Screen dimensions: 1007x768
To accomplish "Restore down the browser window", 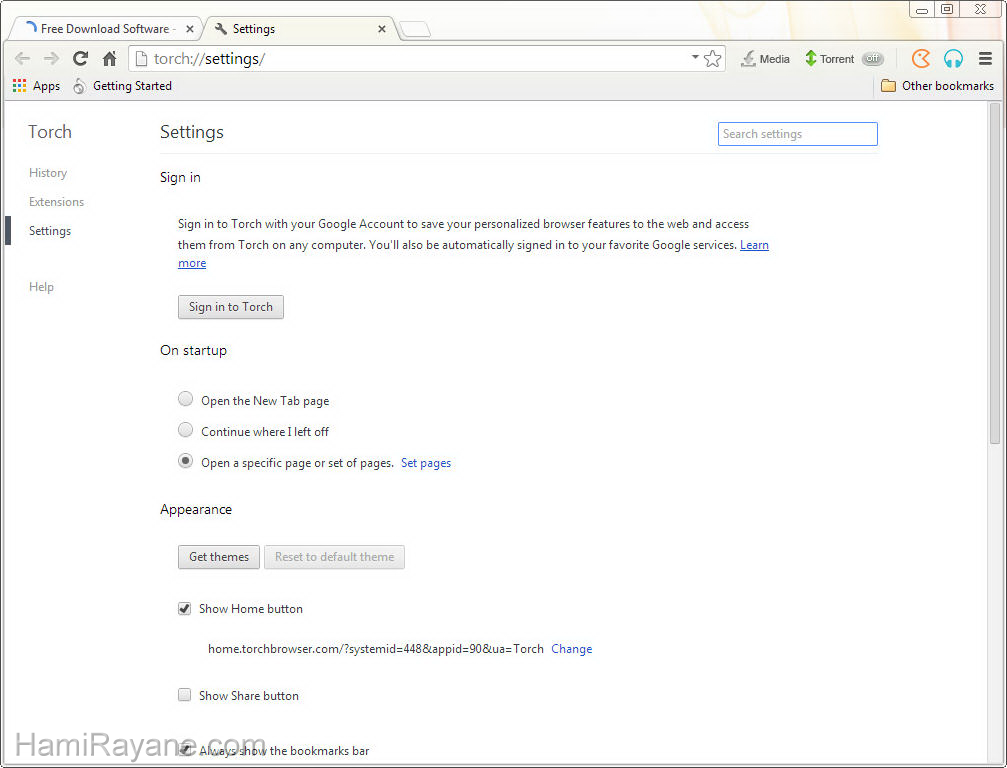I will [947, 10].
